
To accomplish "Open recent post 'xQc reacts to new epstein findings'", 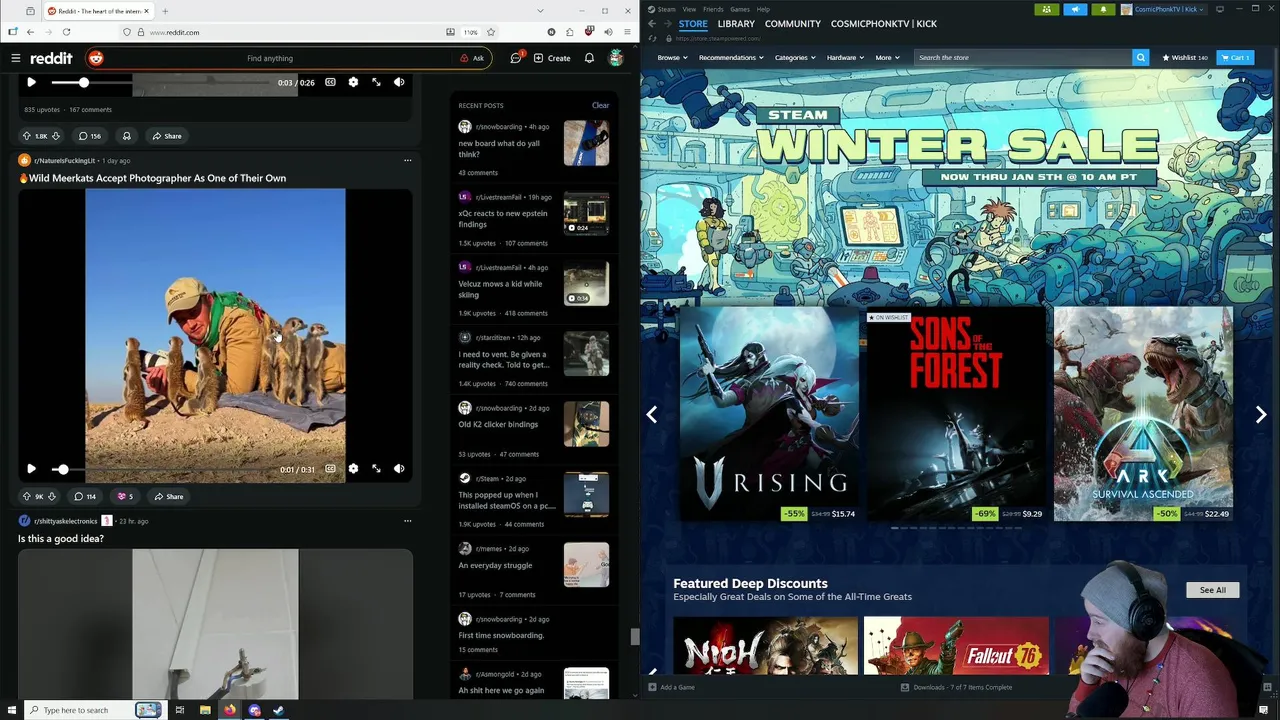I will (x=503, y=219).
